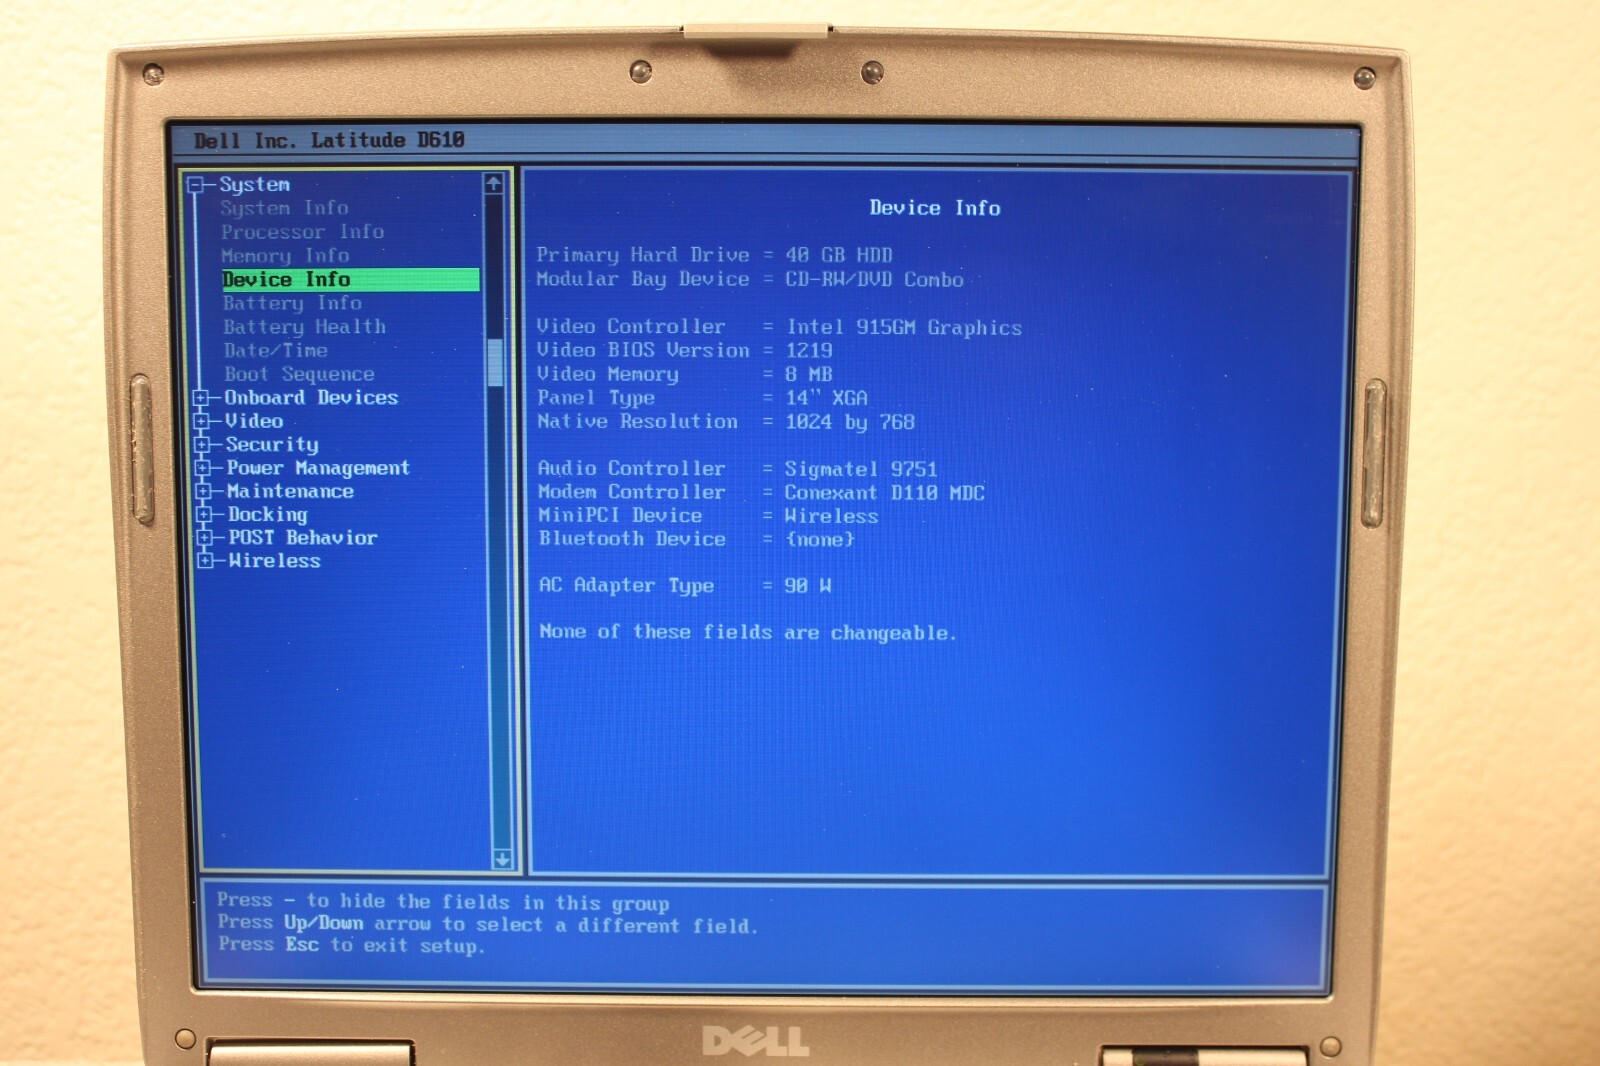Click the Device Info heading
This screenshot has height=1066, width=1600.
934,208
